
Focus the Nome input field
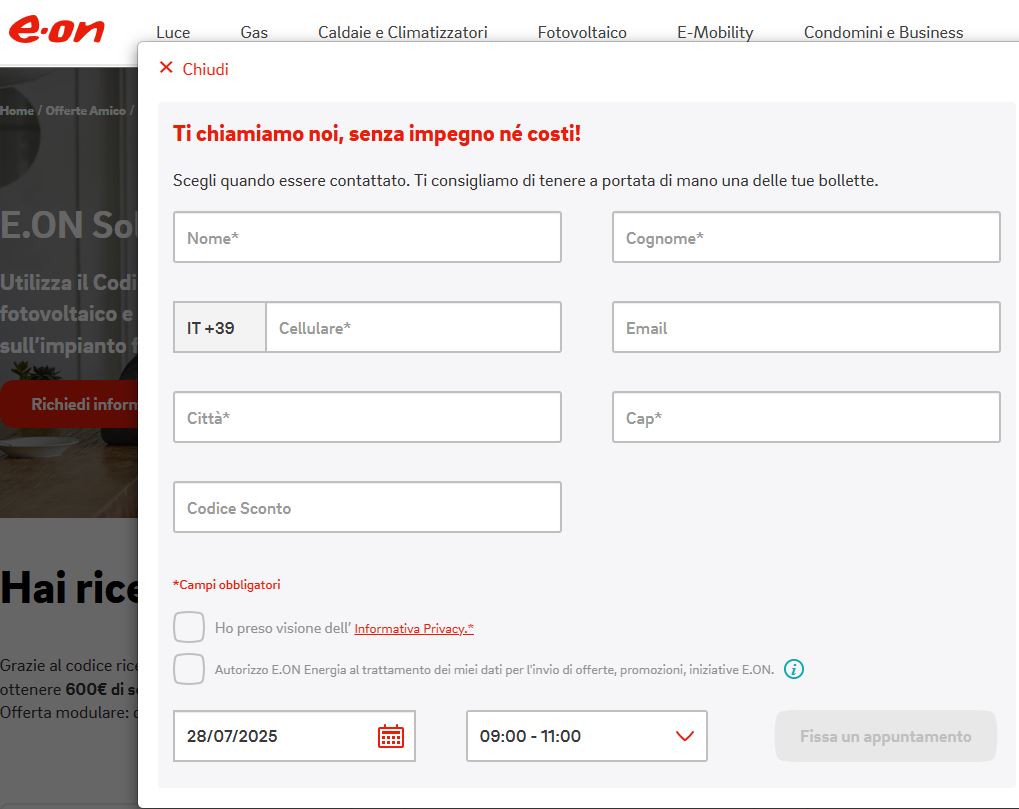[x=367, y=237]
